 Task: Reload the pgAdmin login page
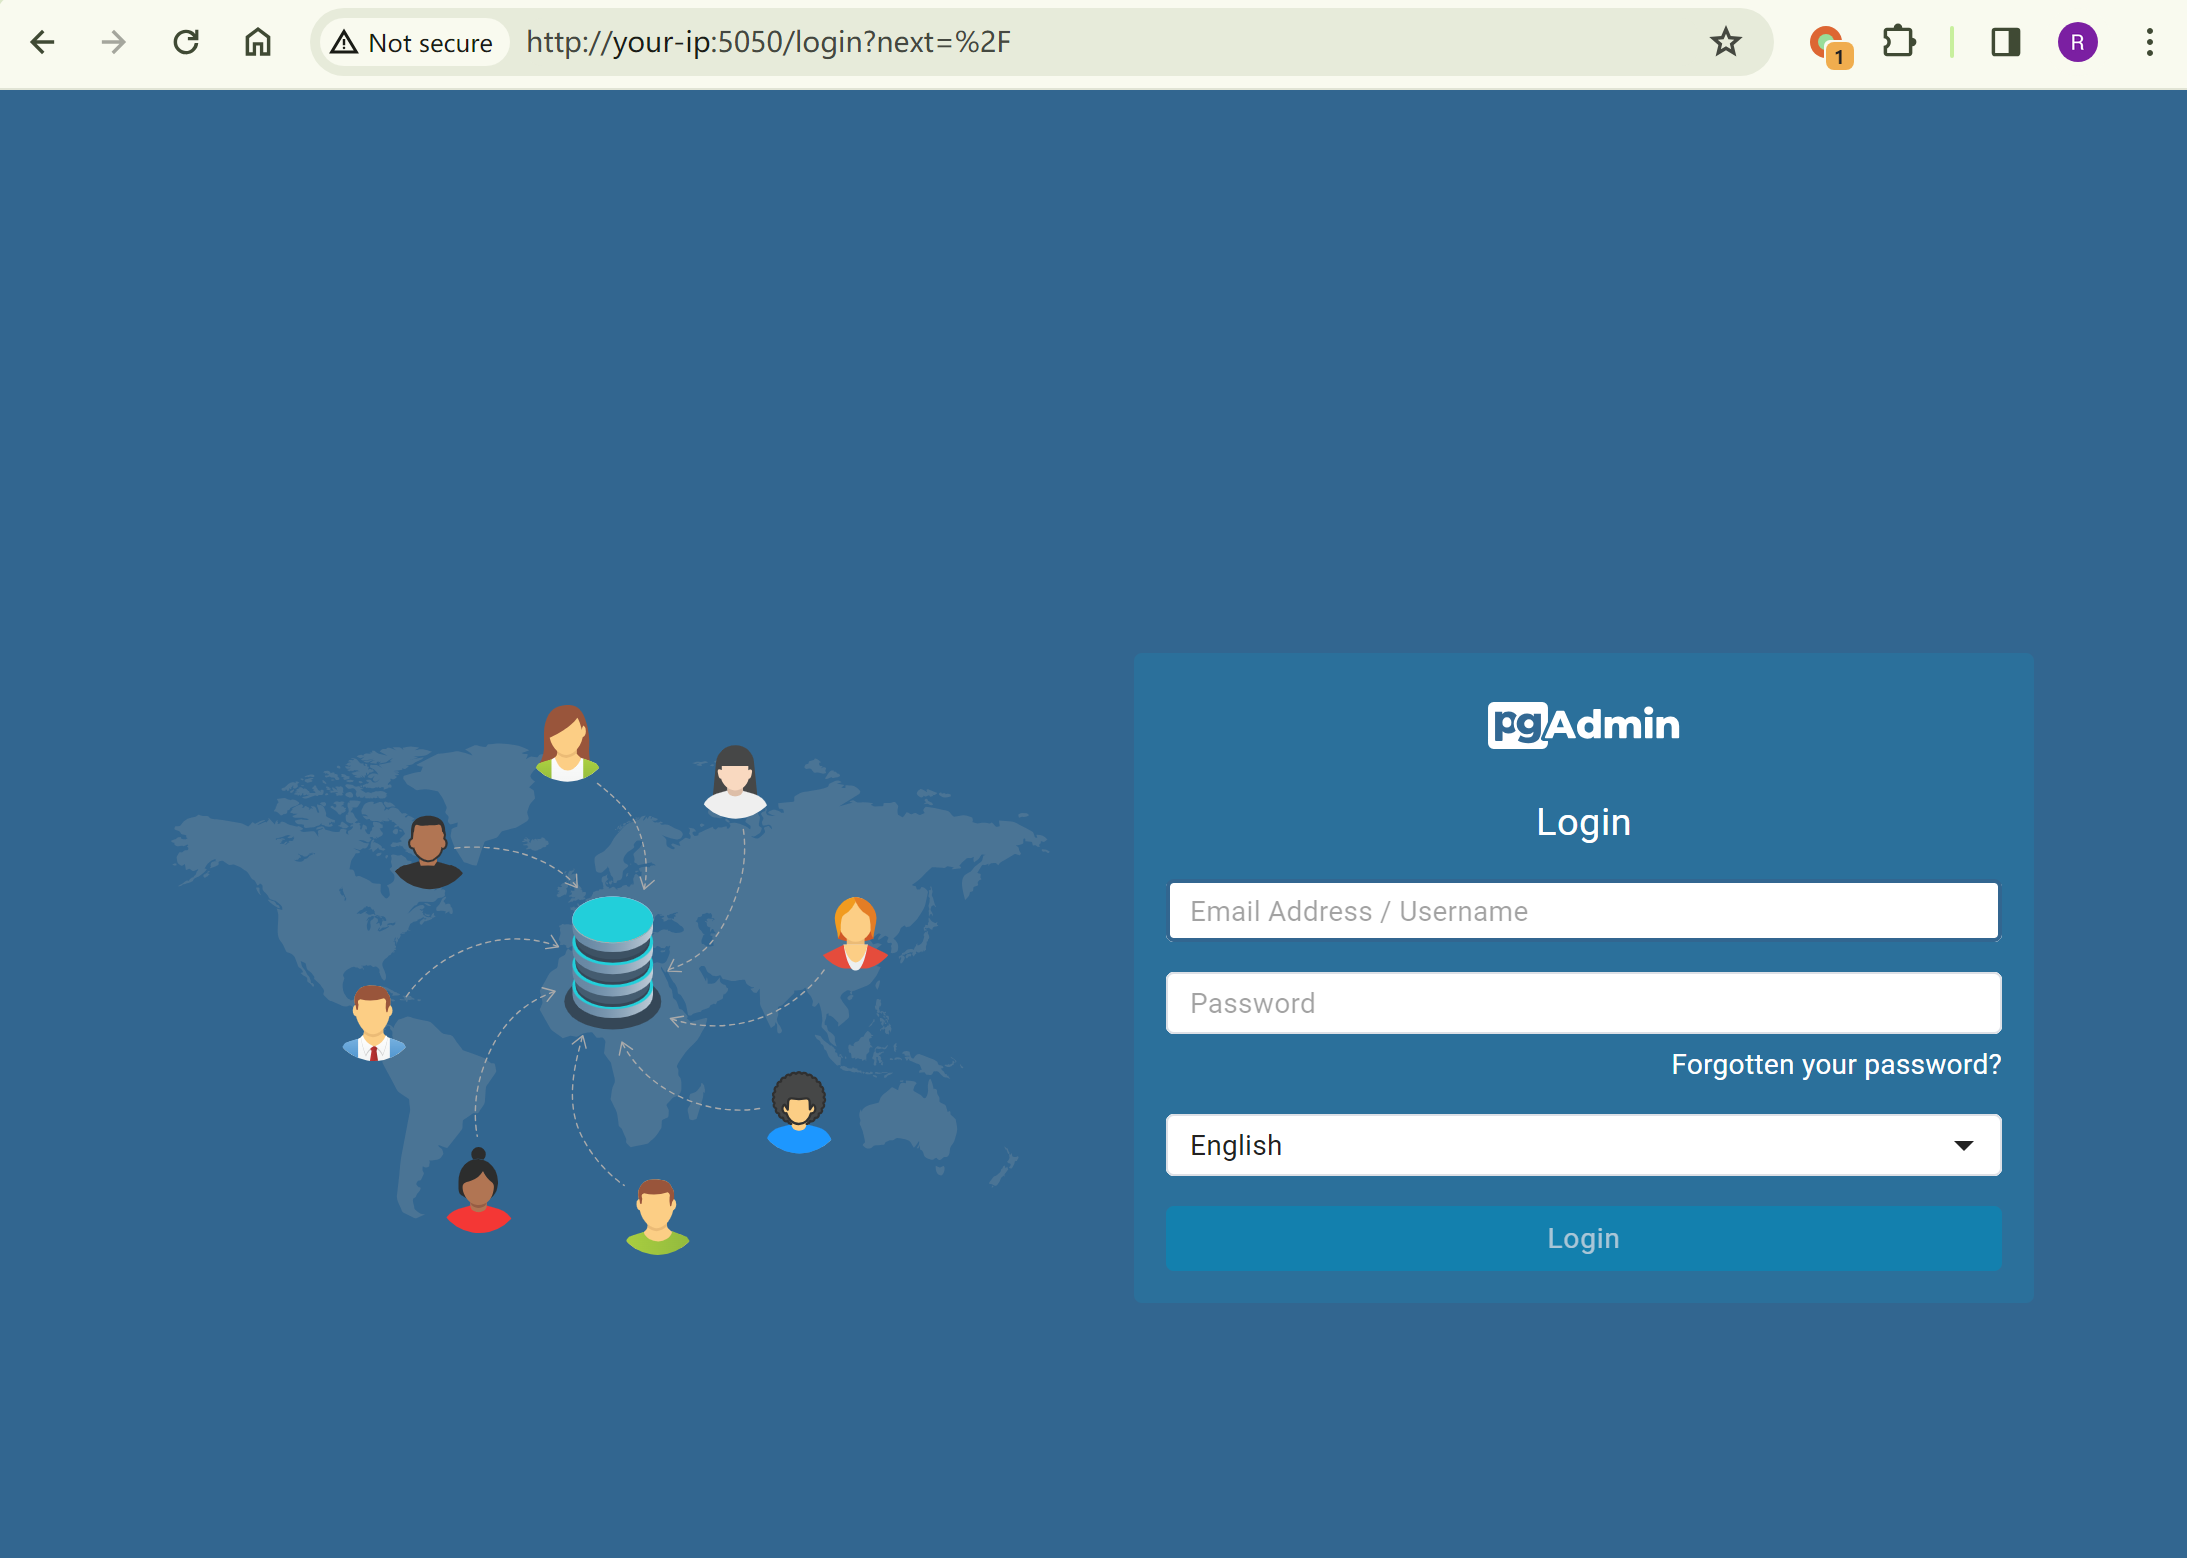click(x=186, y=42)
